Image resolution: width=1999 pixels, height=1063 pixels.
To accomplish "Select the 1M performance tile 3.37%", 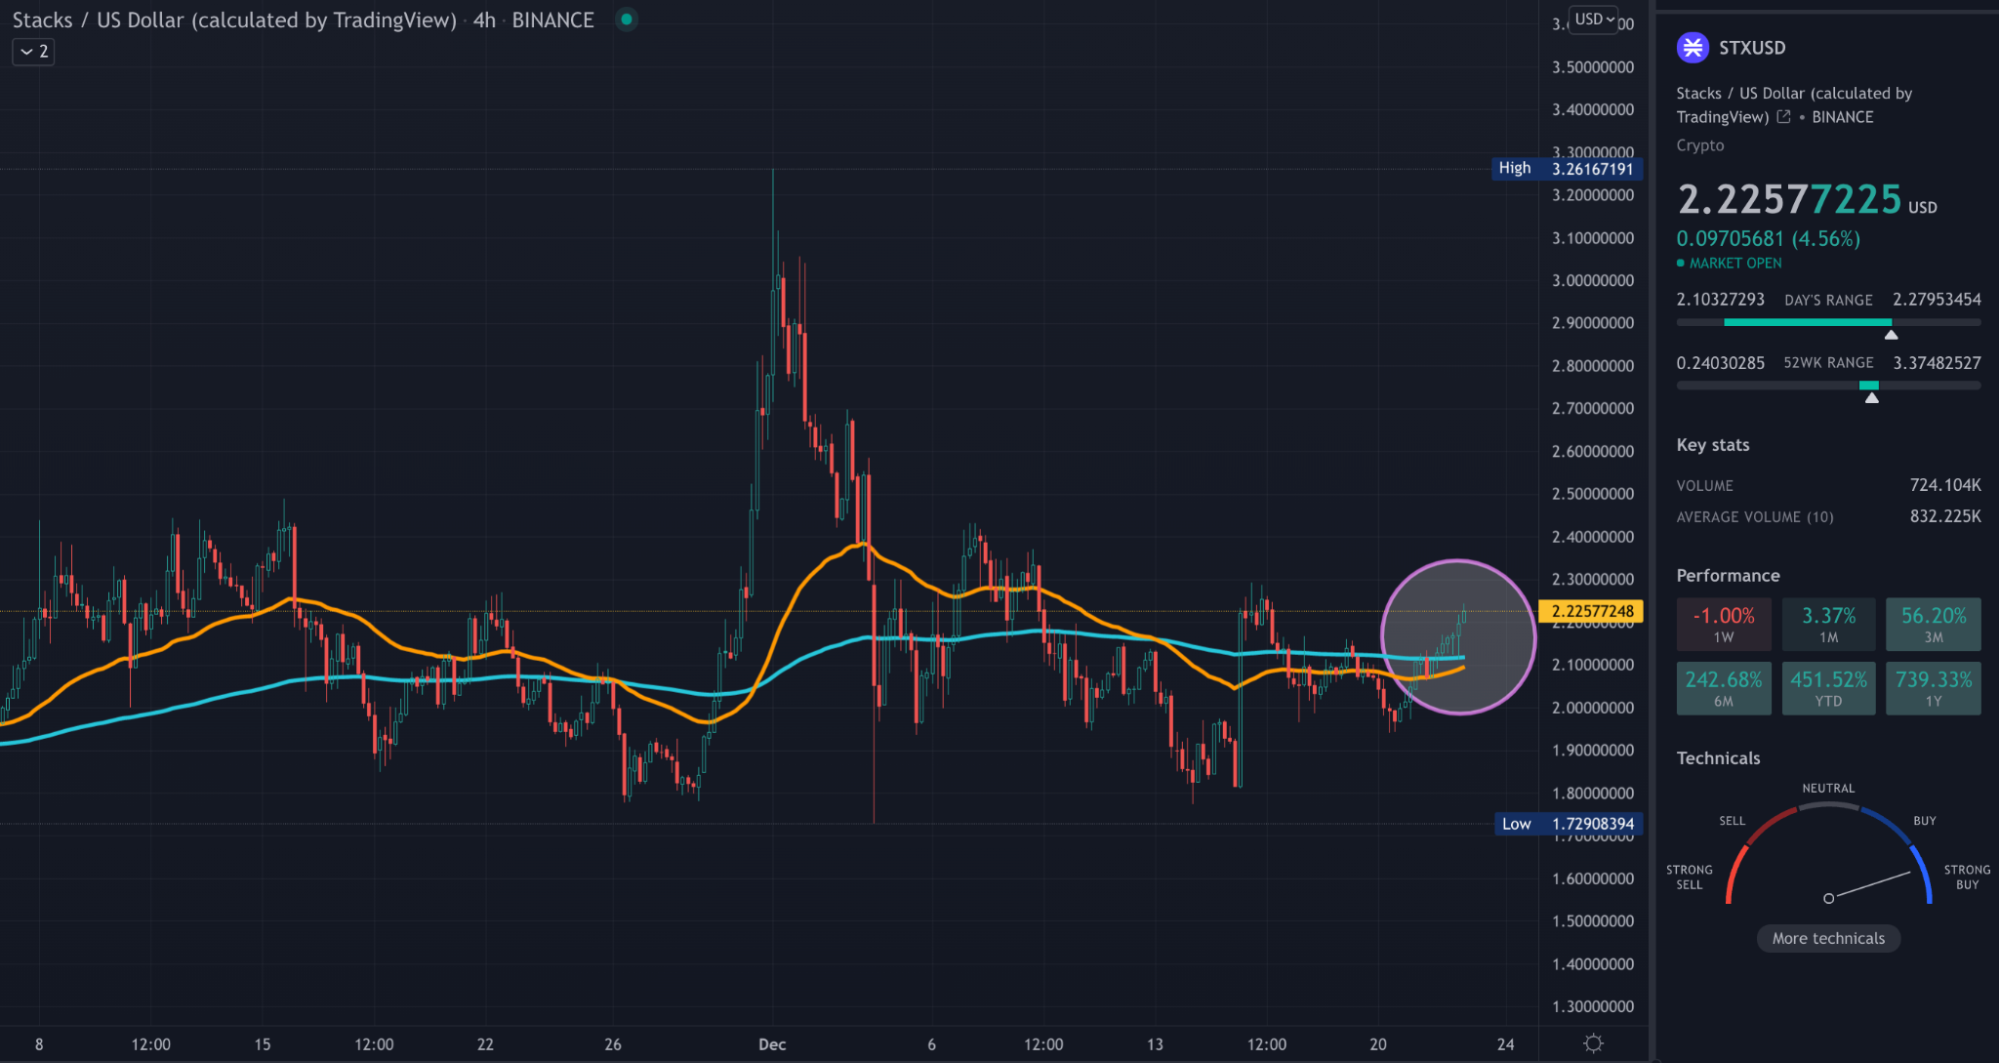I will (1828, 624).
